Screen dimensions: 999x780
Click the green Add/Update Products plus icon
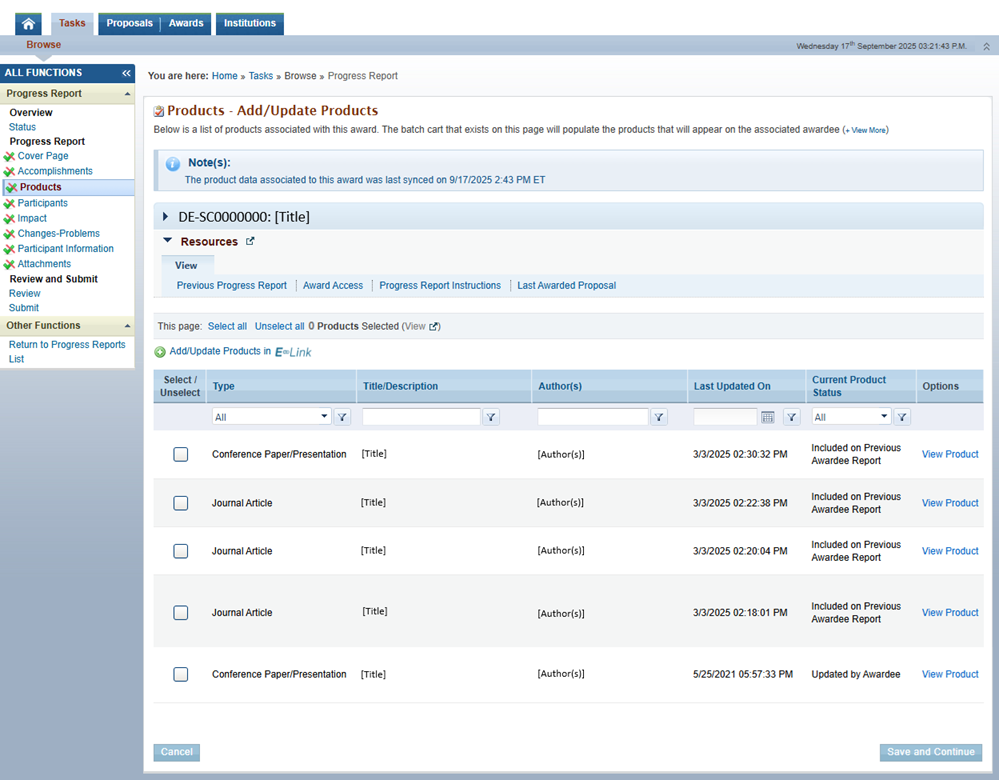pyautogui.click(x=160, y=352)
